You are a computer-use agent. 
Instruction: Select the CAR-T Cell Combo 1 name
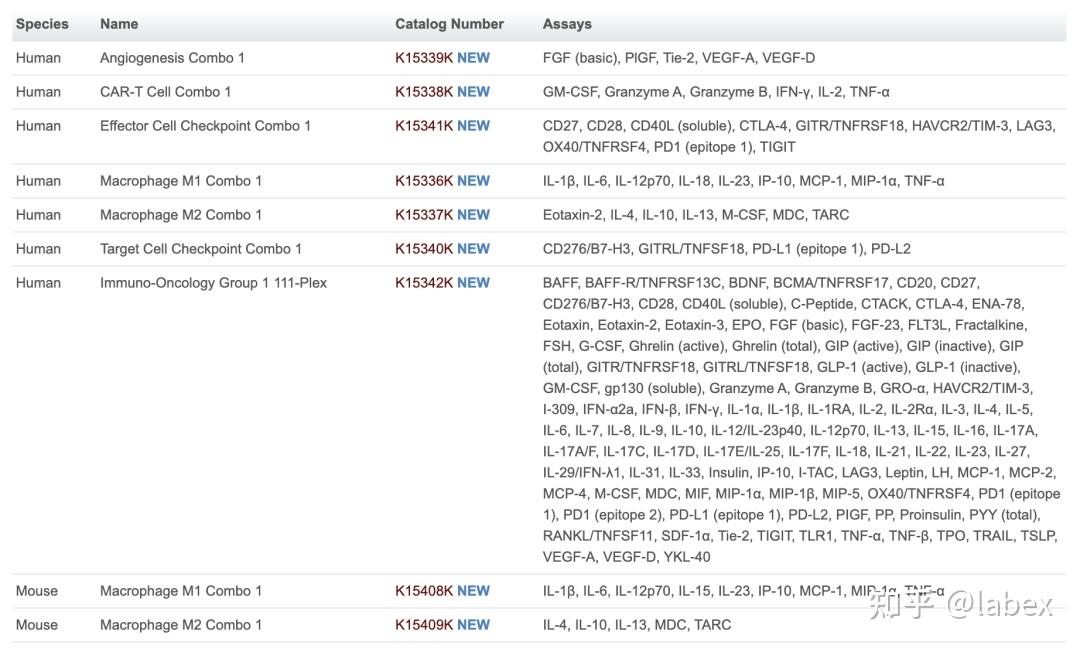pos(165,92)
